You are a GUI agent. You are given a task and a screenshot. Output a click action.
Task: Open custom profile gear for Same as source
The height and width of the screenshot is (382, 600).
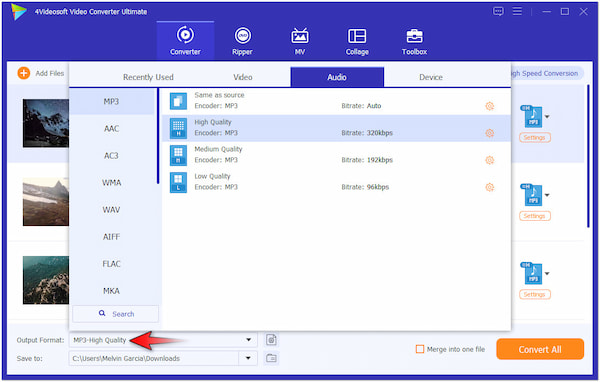(489, 106)
